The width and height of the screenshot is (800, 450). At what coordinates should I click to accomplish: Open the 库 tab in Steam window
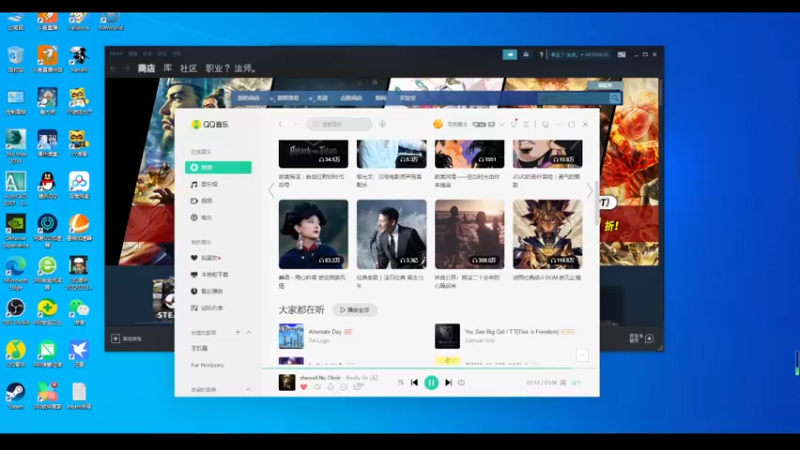tap(167, 68)
